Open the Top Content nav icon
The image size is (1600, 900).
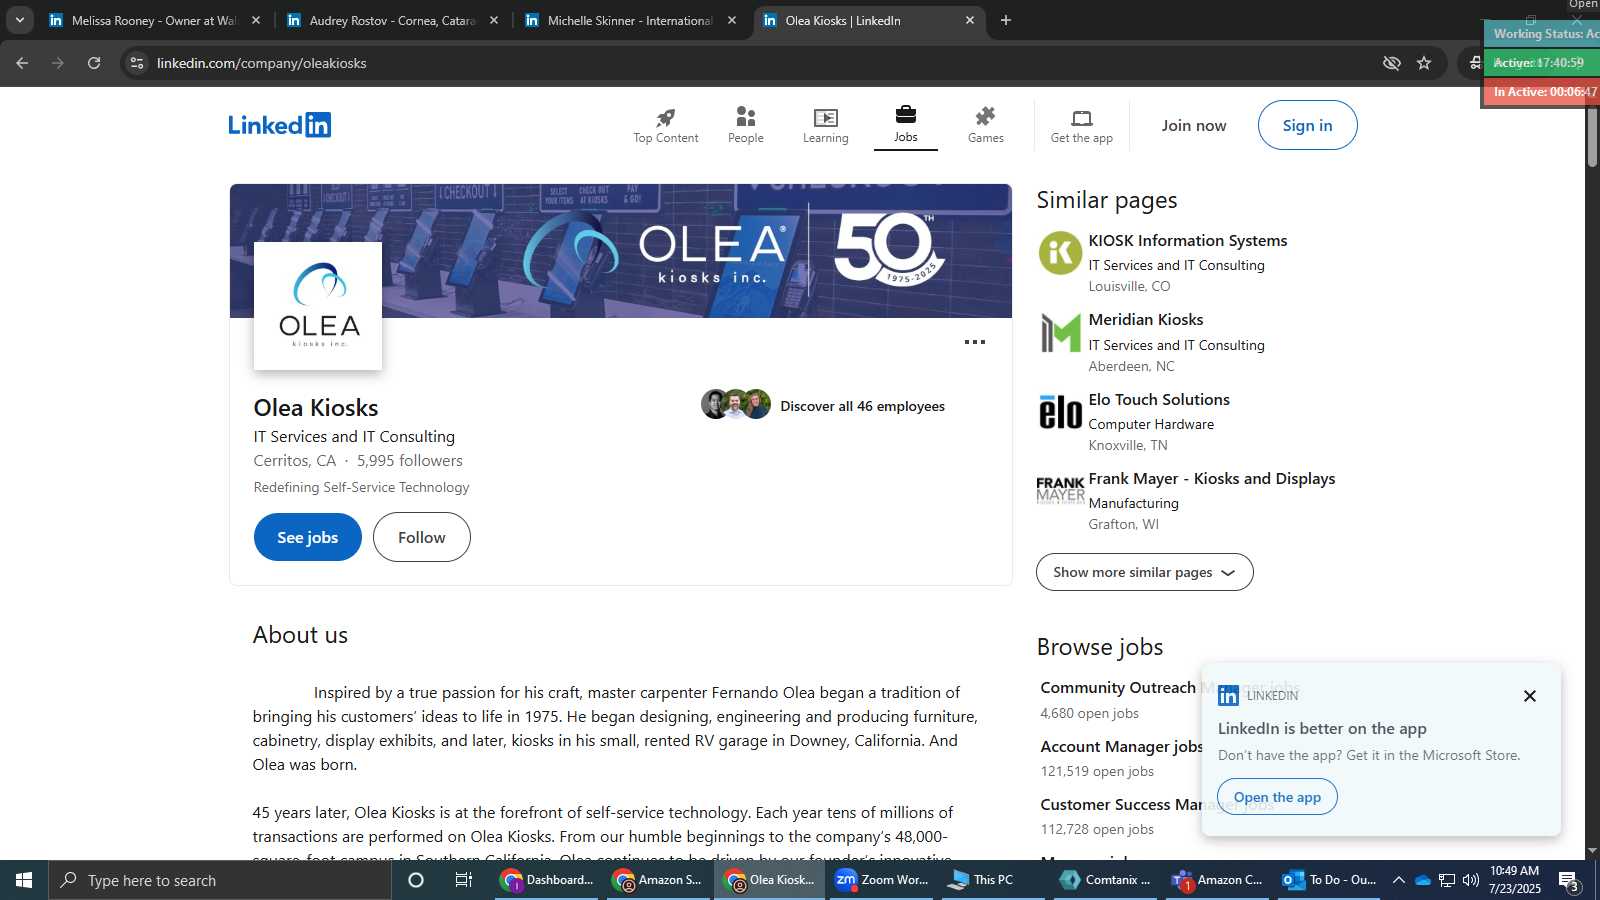click(x=665, y=125)
